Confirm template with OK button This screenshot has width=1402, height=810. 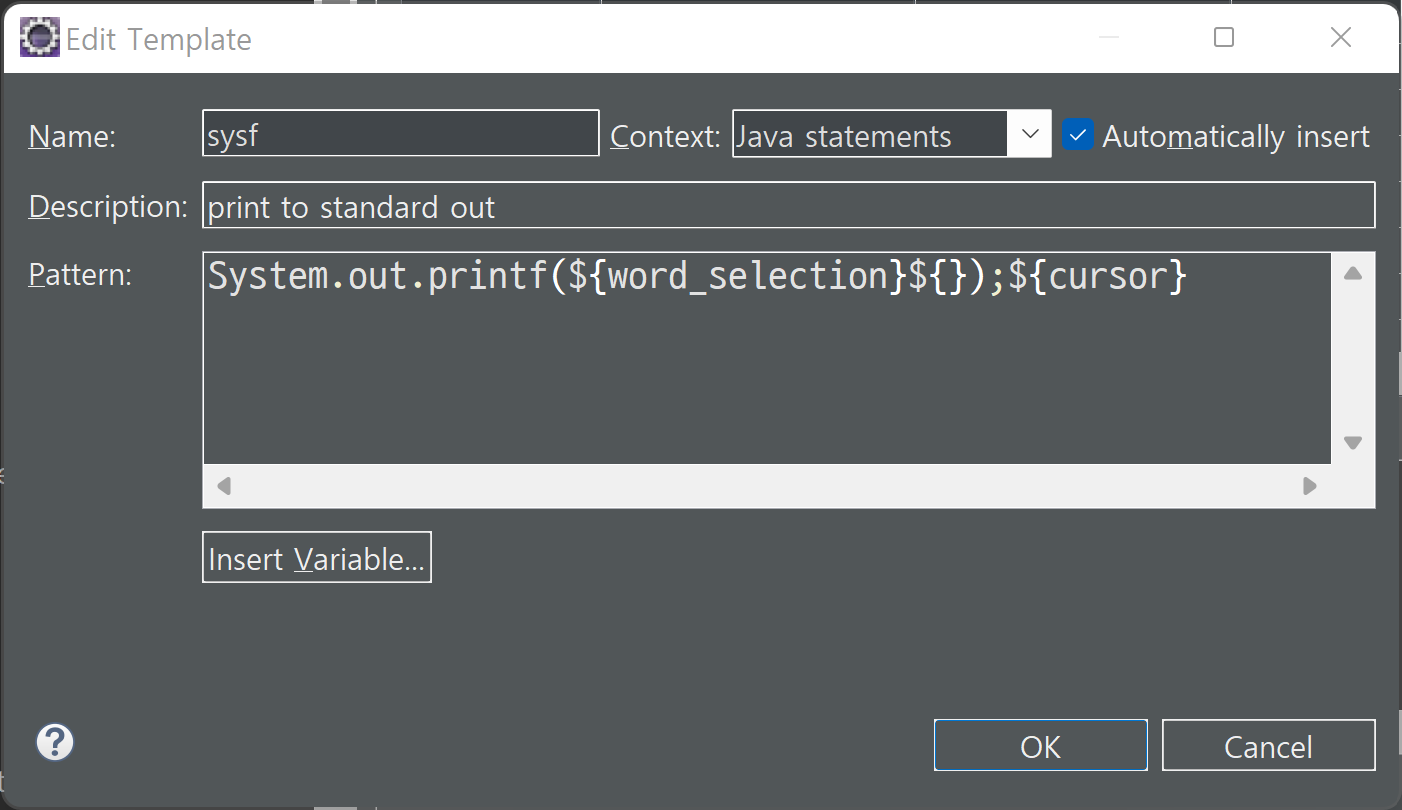(x=1041, y=746)
